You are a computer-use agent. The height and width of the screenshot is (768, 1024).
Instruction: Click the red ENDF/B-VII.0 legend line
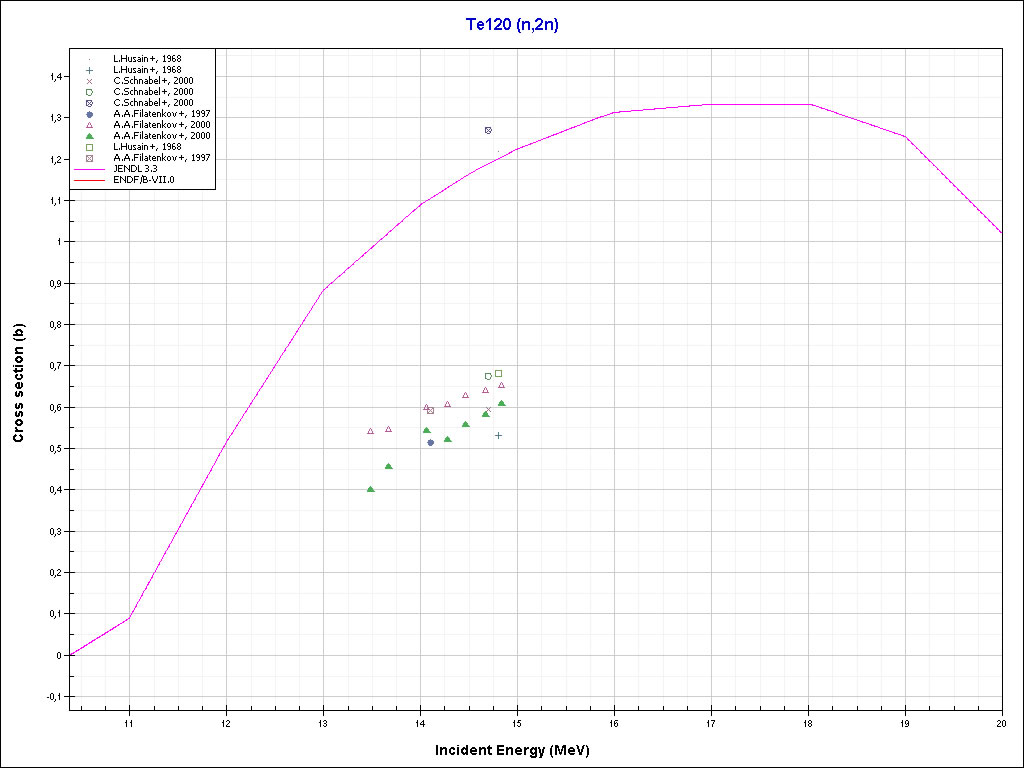(89, 180)
